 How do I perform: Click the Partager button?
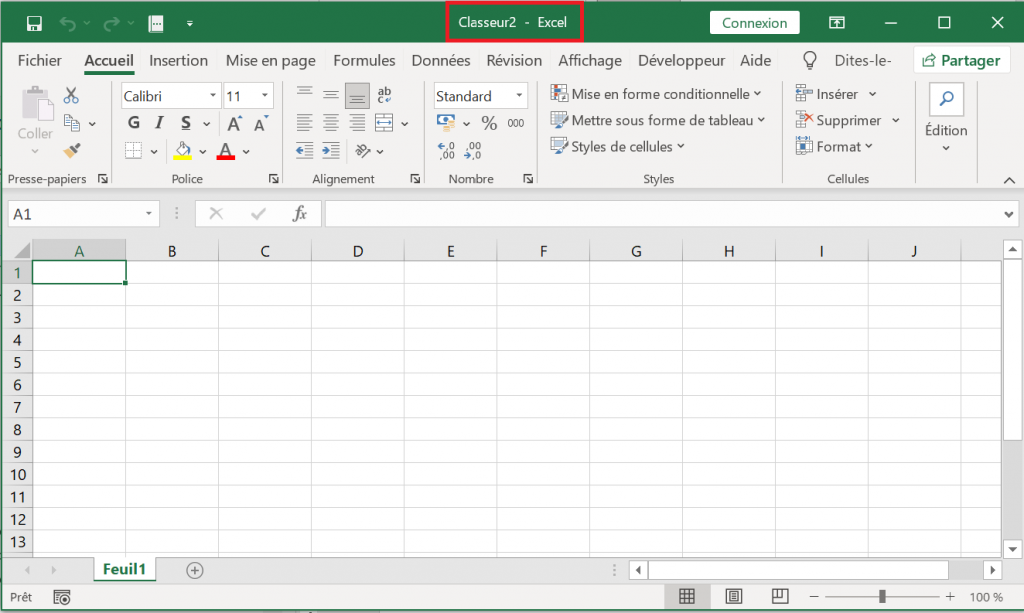tap(962, 60)
